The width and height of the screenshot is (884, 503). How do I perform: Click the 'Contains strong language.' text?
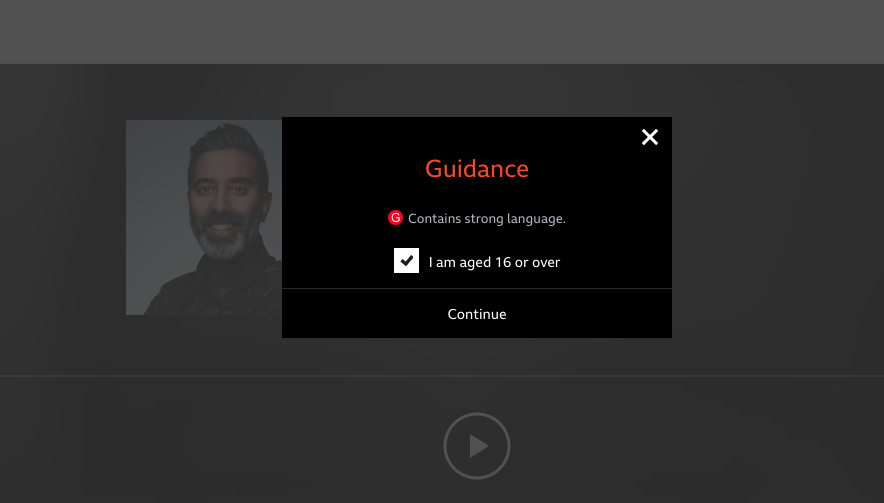pos(487,219)
